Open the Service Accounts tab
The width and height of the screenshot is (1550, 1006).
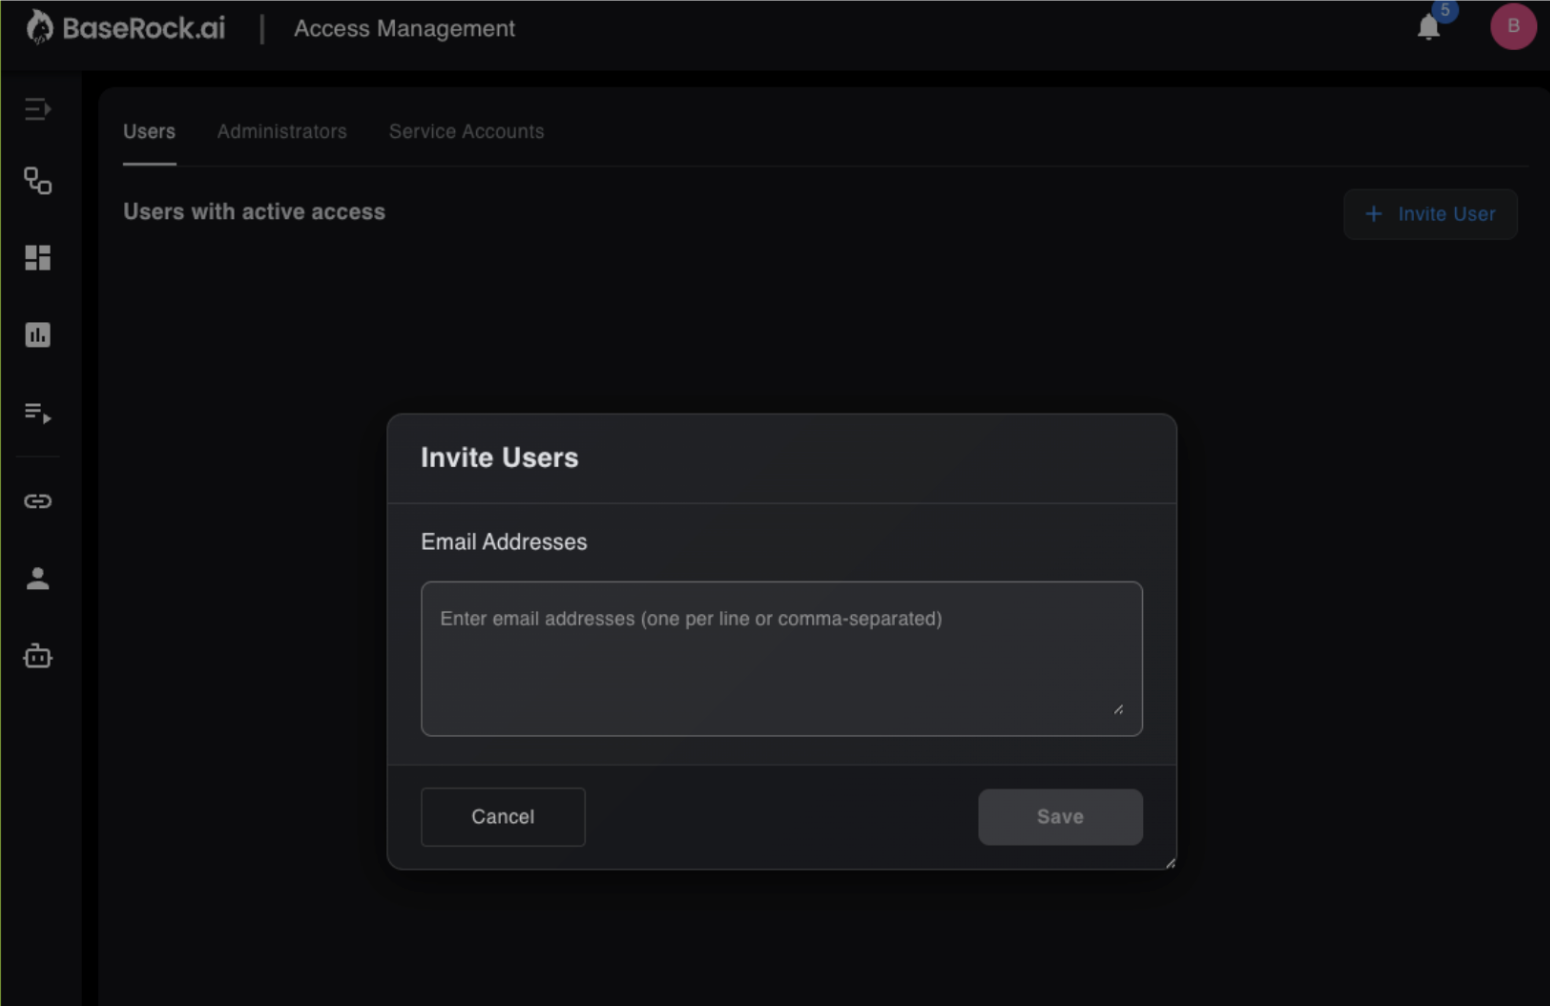click(466, 131)
